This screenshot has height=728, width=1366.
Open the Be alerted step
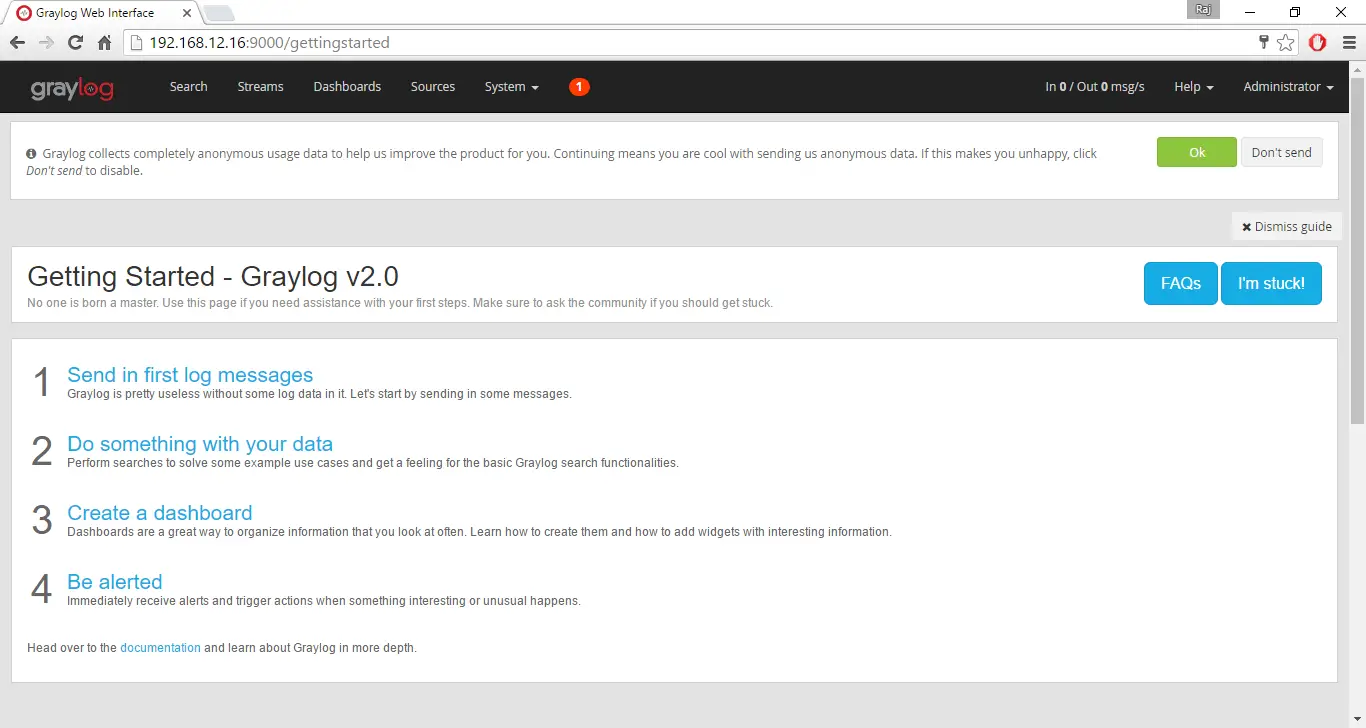[x=115, y=582]
